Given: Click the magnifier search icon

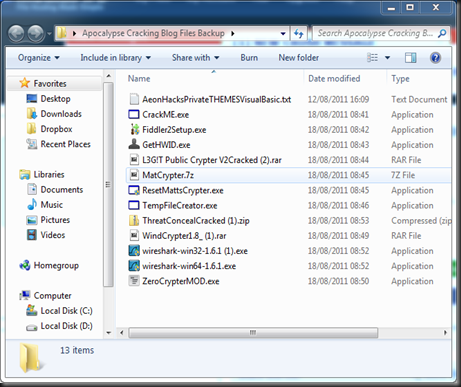Looking at the screenshot, I should click(x=442, y=33).
